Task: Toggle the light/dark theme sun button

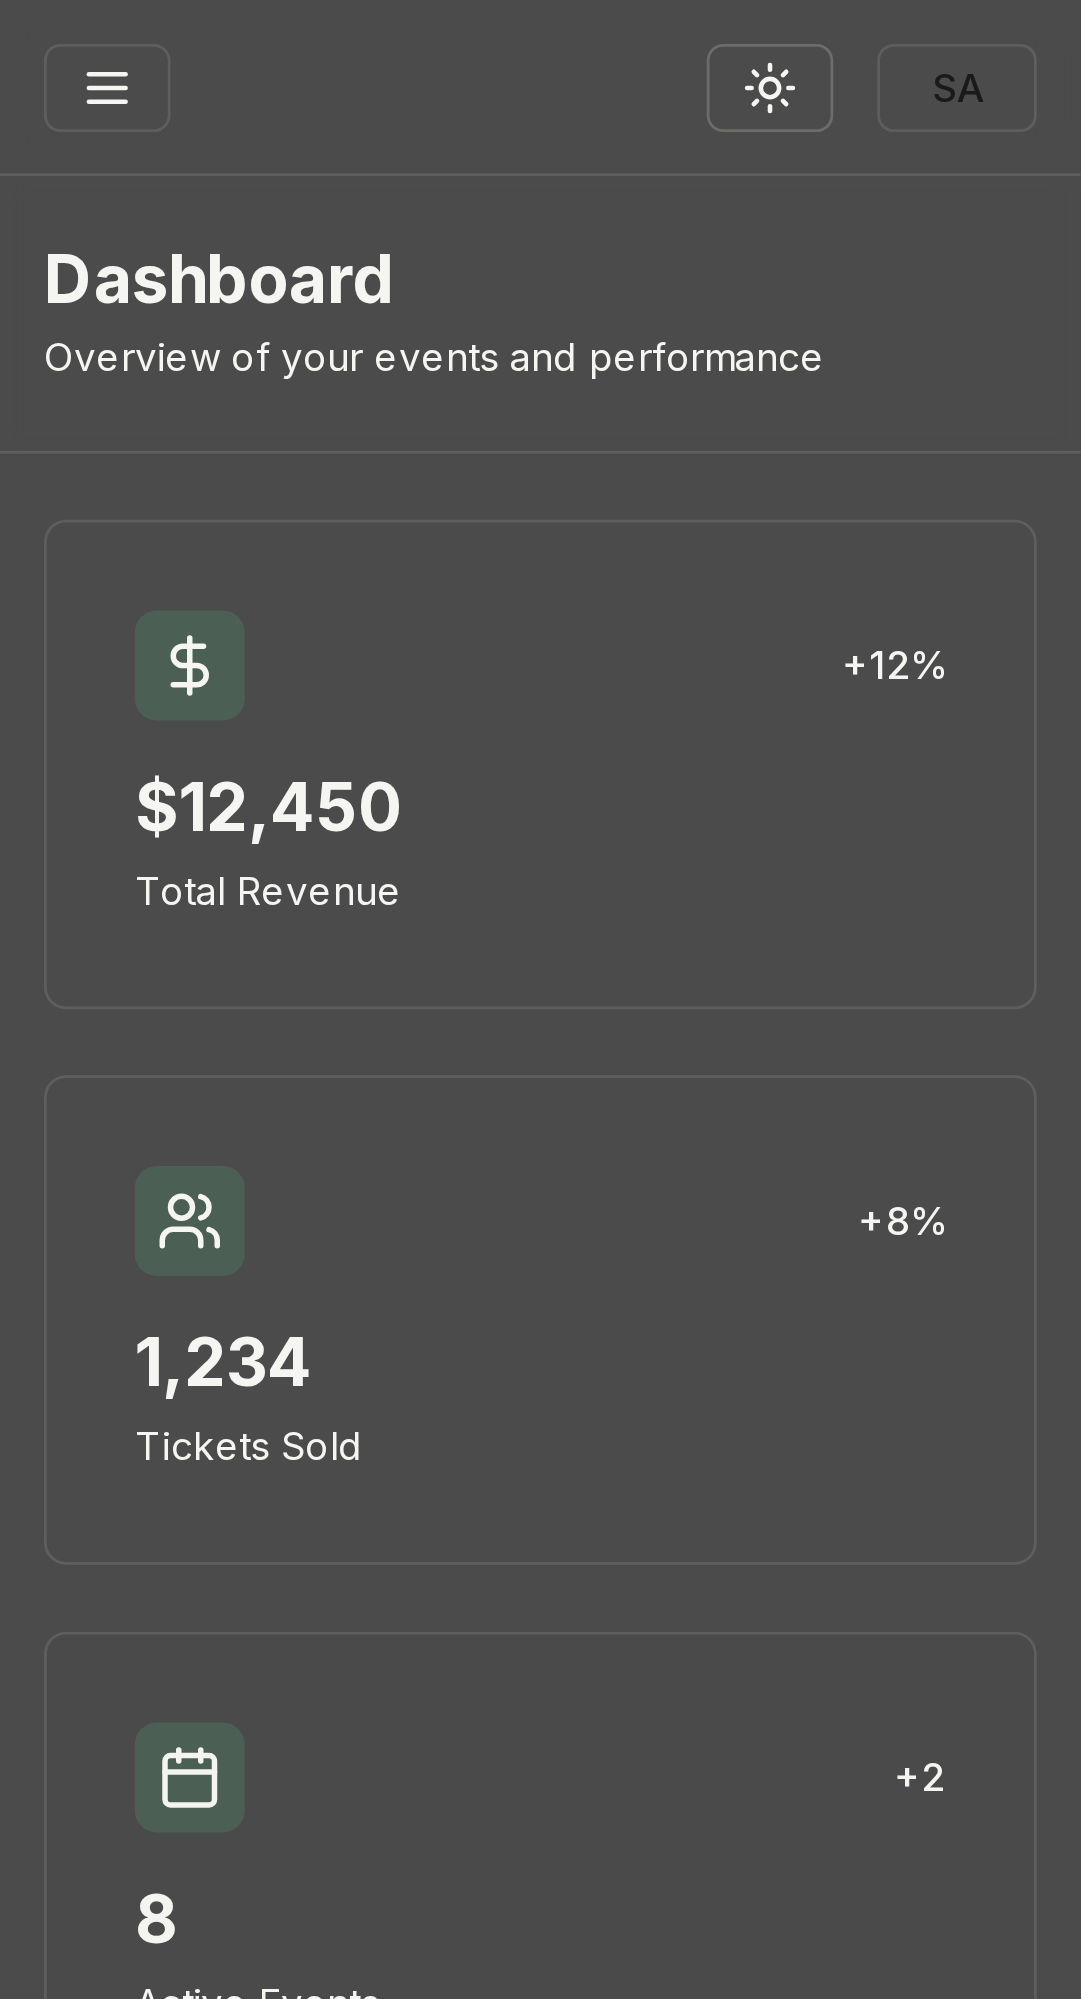Action: tap(769, 88)
